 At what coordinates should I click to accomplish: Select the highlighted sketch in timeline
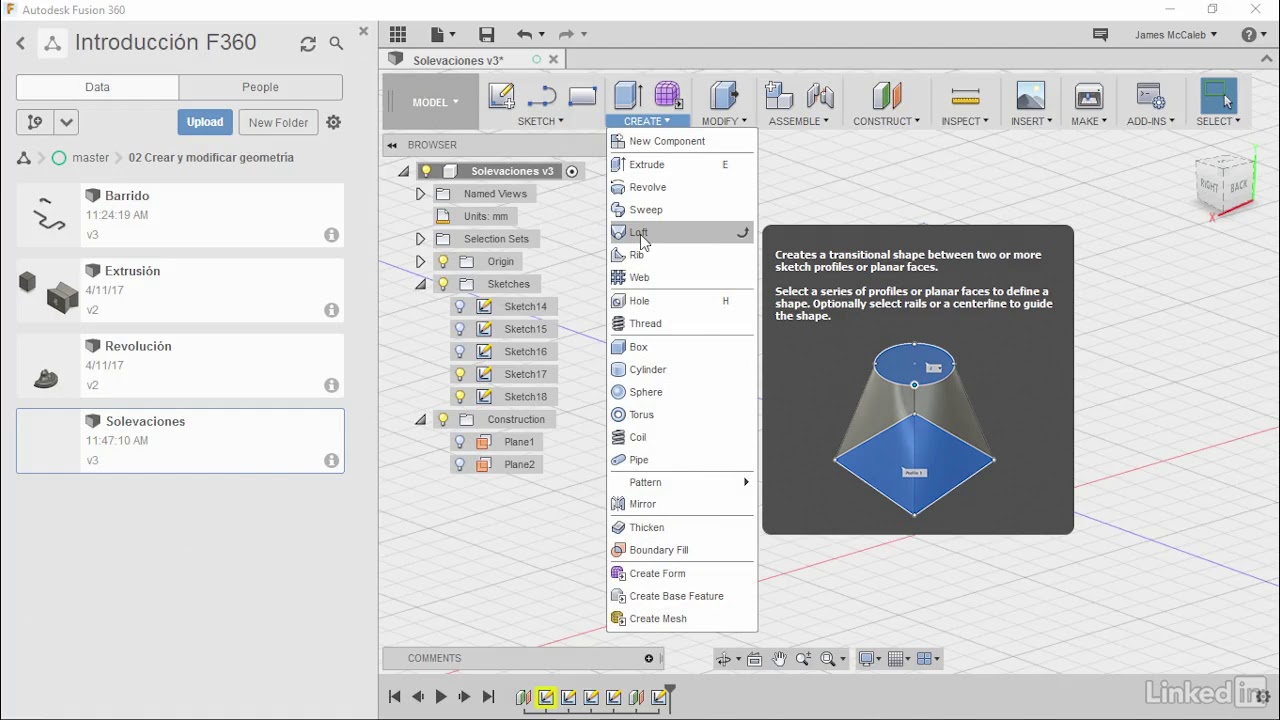546,698
